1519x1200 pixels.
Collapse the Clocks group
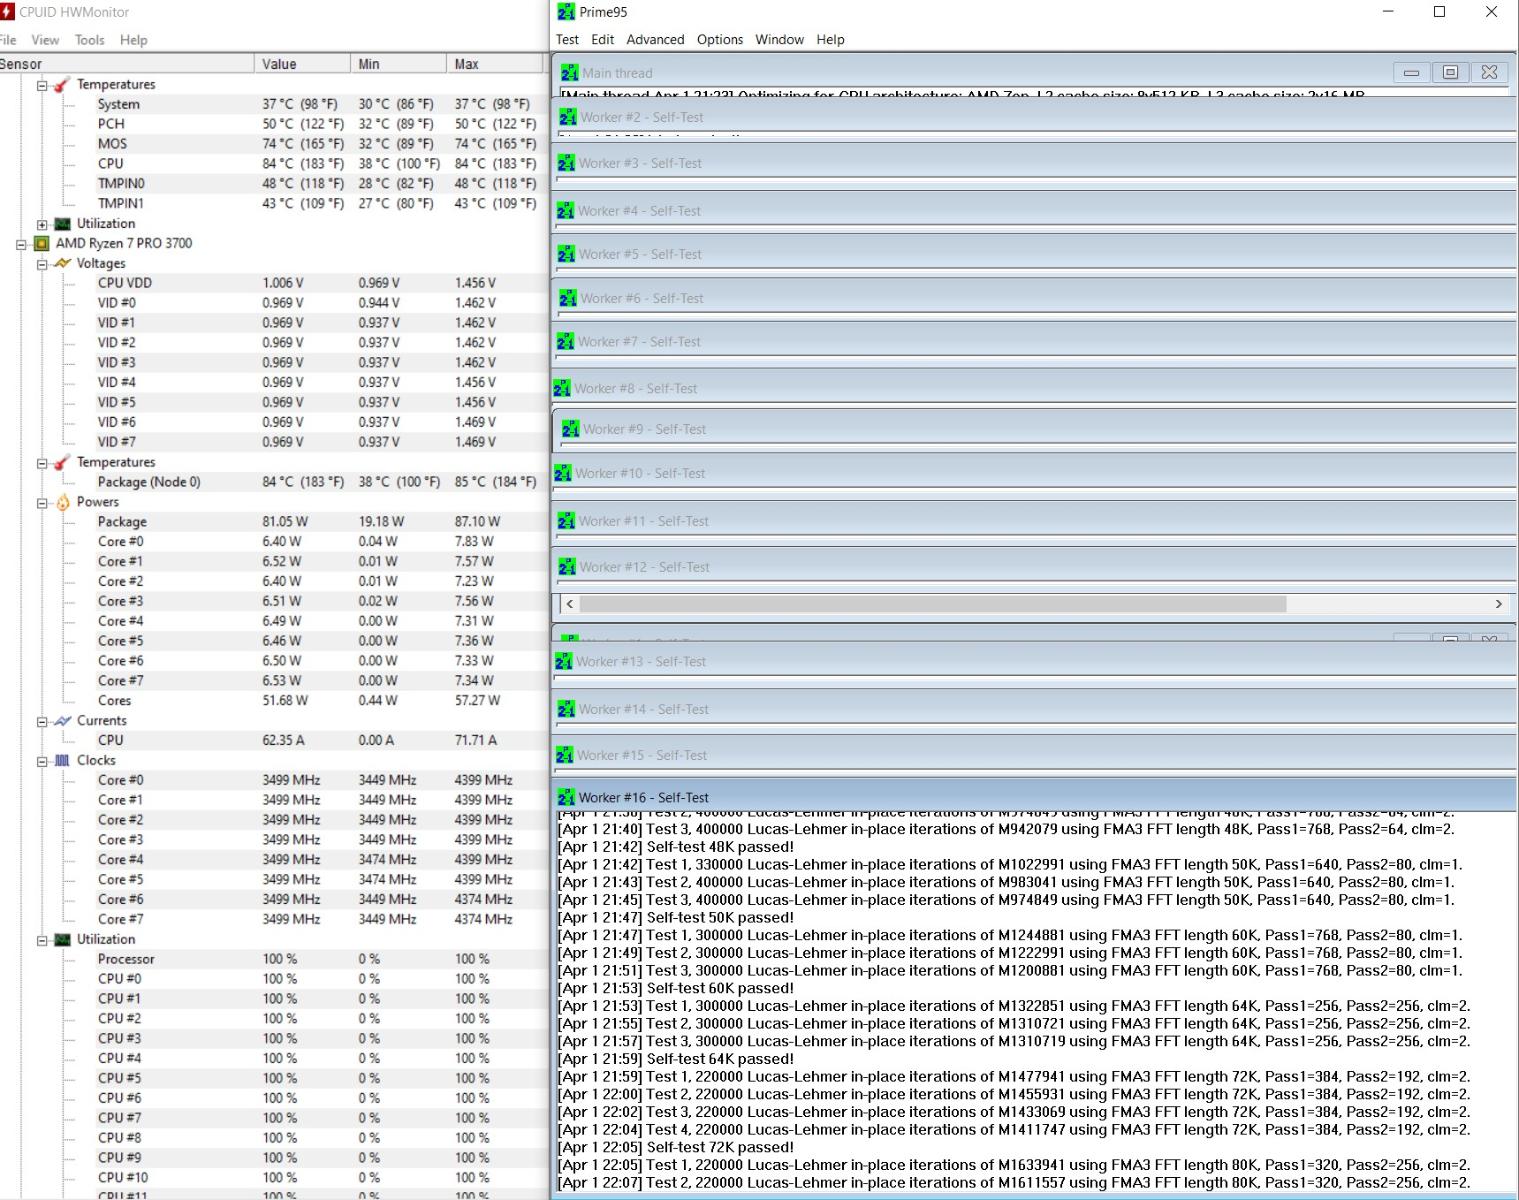42,761
